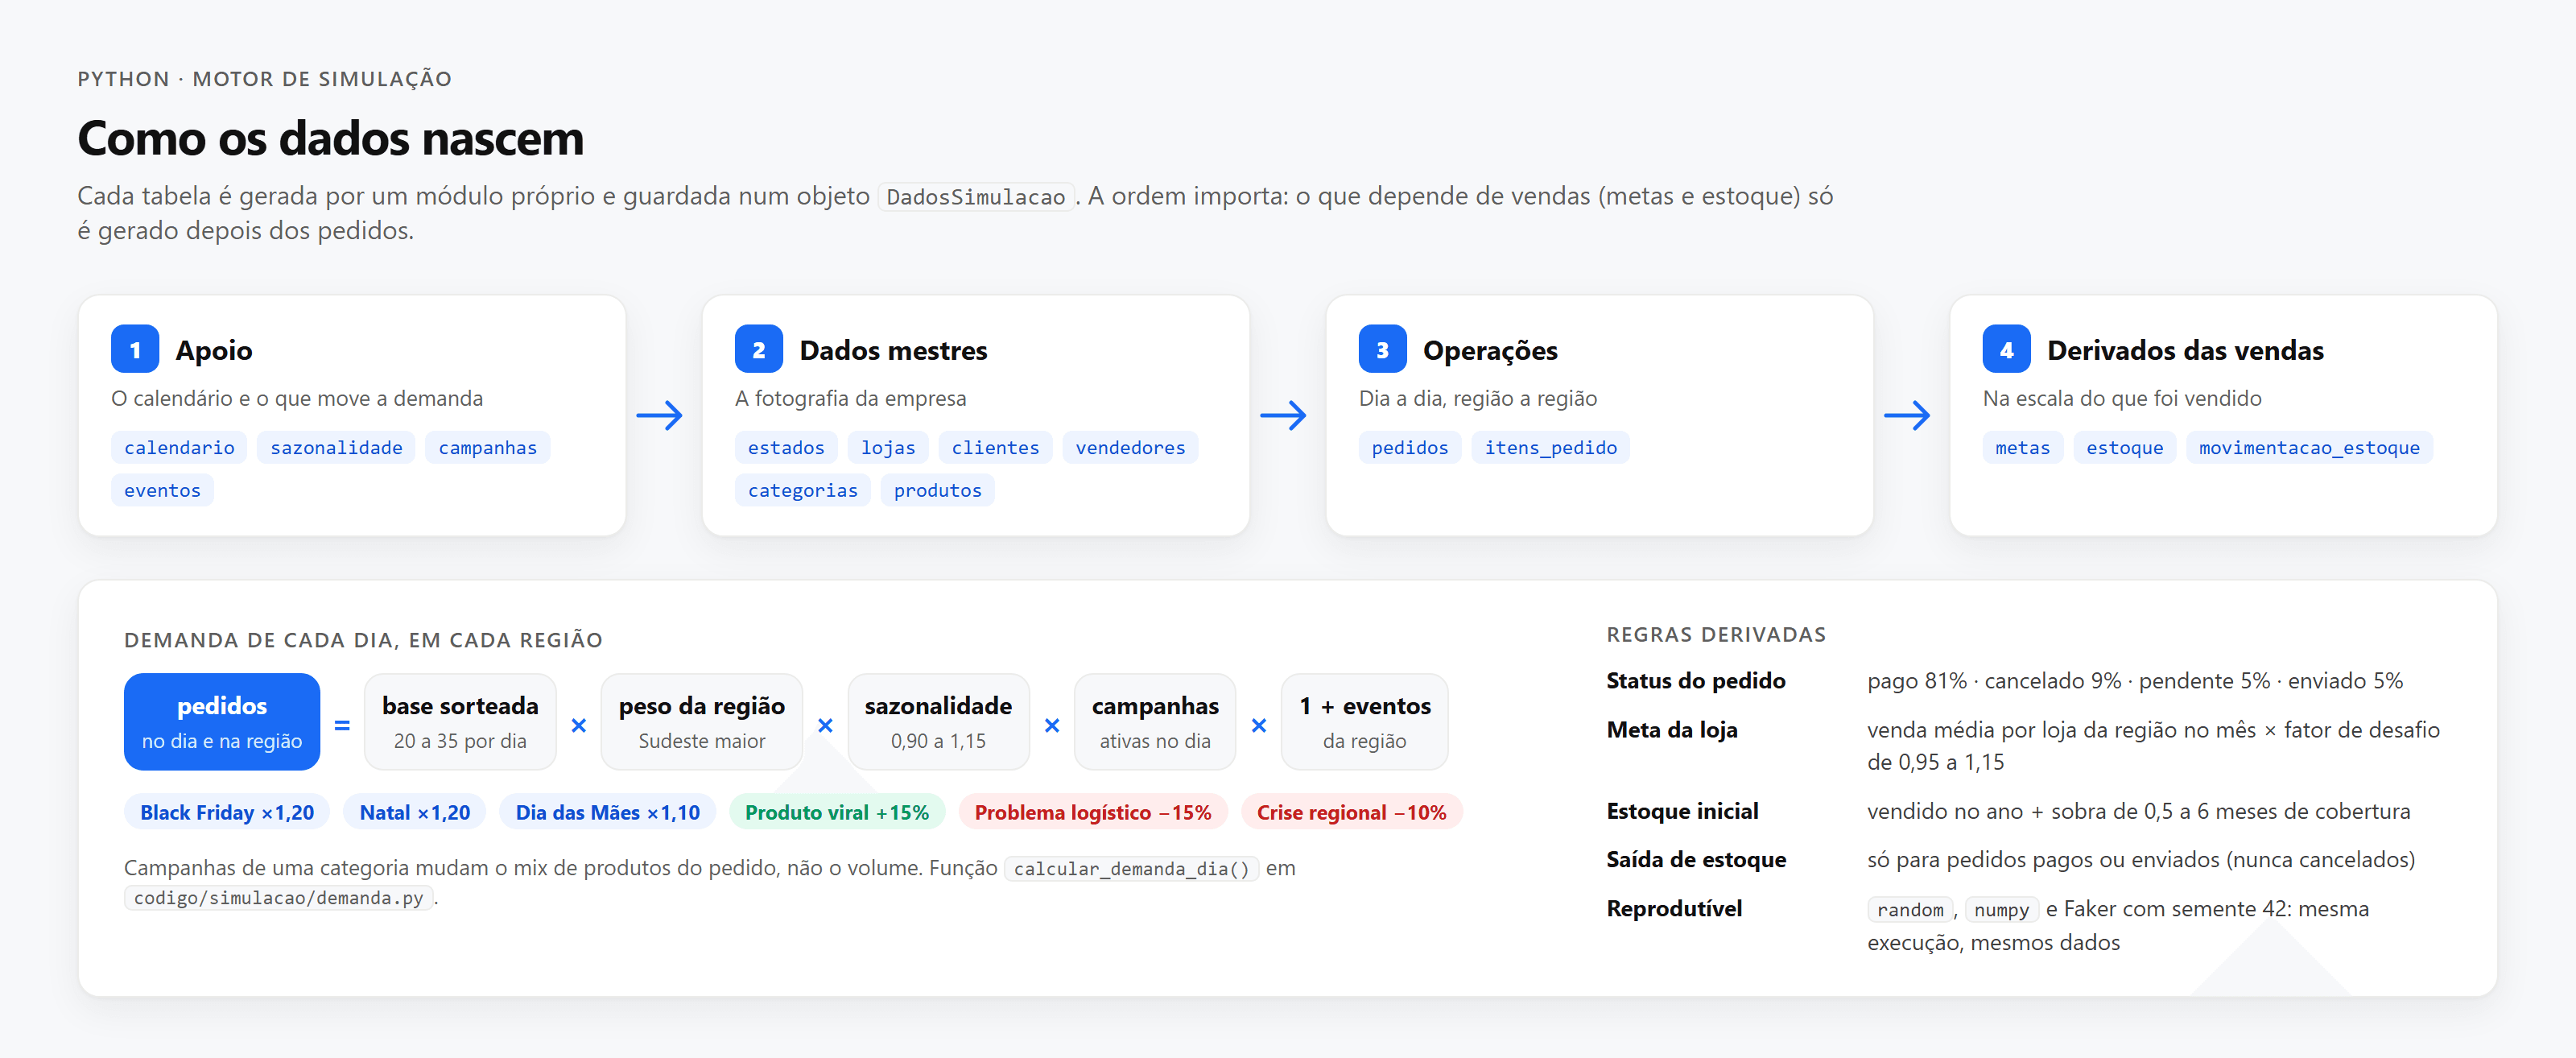Click the Status do pedido rule label

(x=1696, y=681)
